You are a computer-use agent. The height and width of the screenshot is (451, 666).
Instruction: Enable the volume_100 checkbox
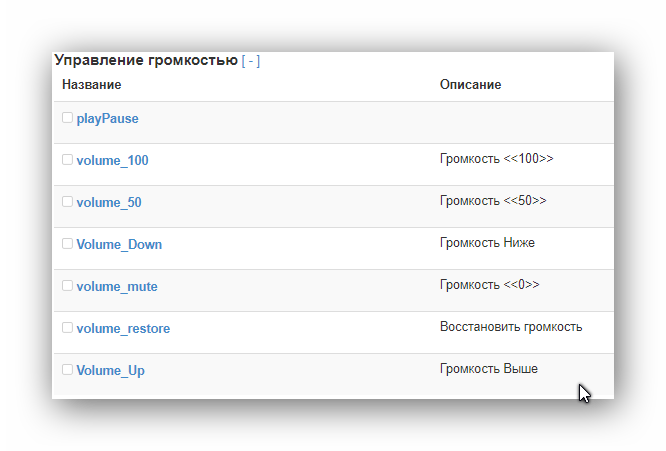tap(68, 160)
